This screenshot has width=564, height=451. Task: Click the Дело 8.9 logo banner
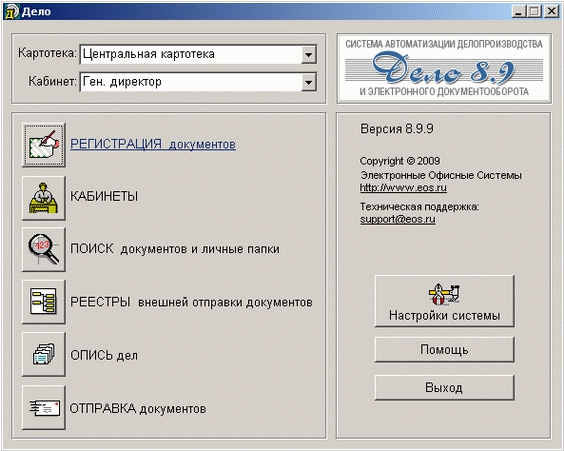444,69
